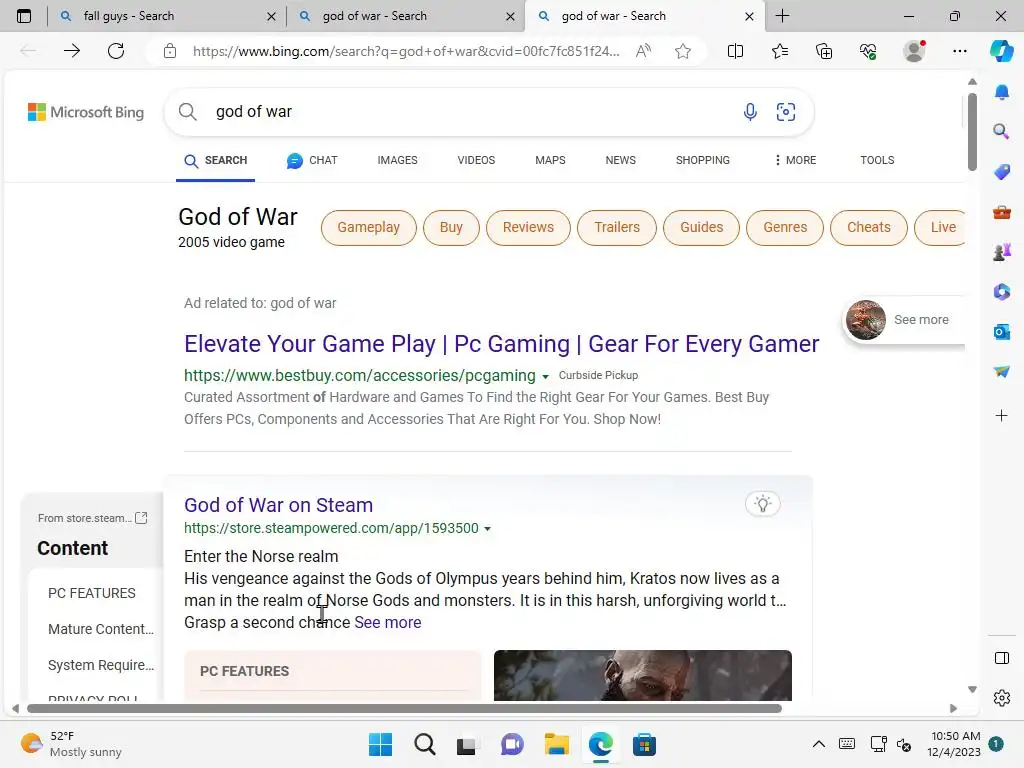Viewport: 1024px width, 768px height.
Task: Open sidebar Drop paper plane icon
Action: click(1002, 372)
